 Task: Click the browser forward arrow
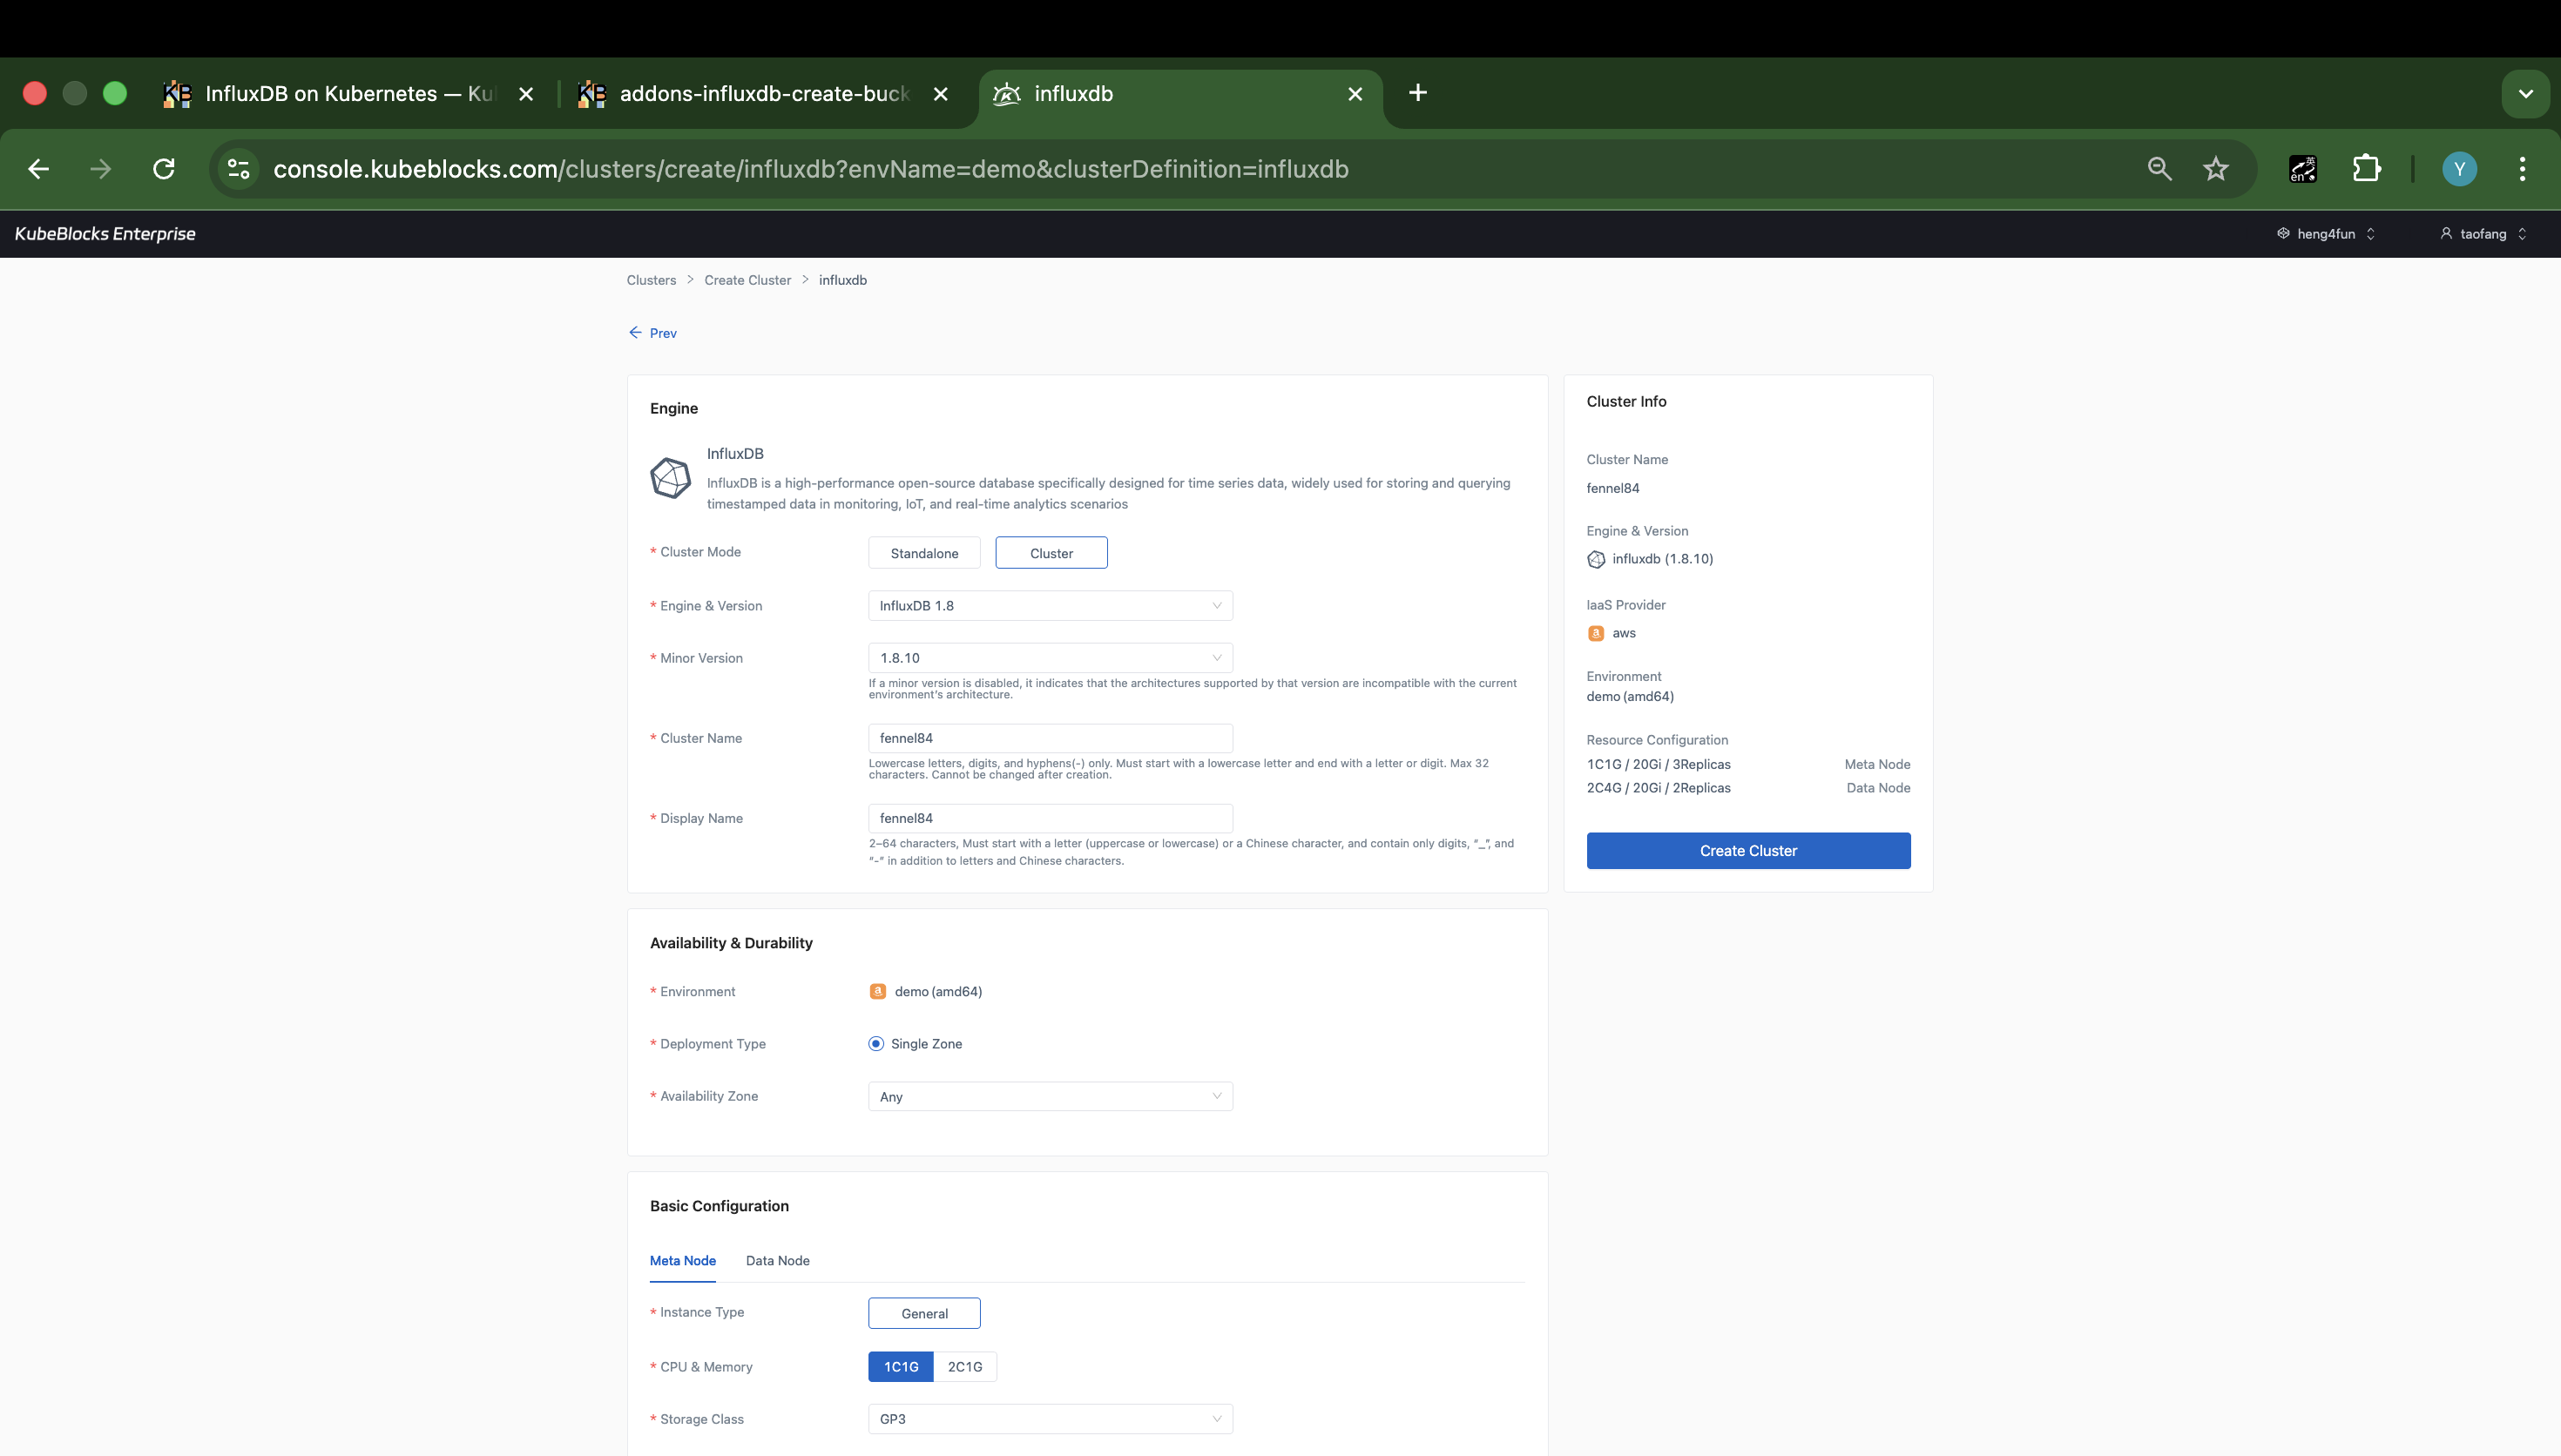coord(101,169)
